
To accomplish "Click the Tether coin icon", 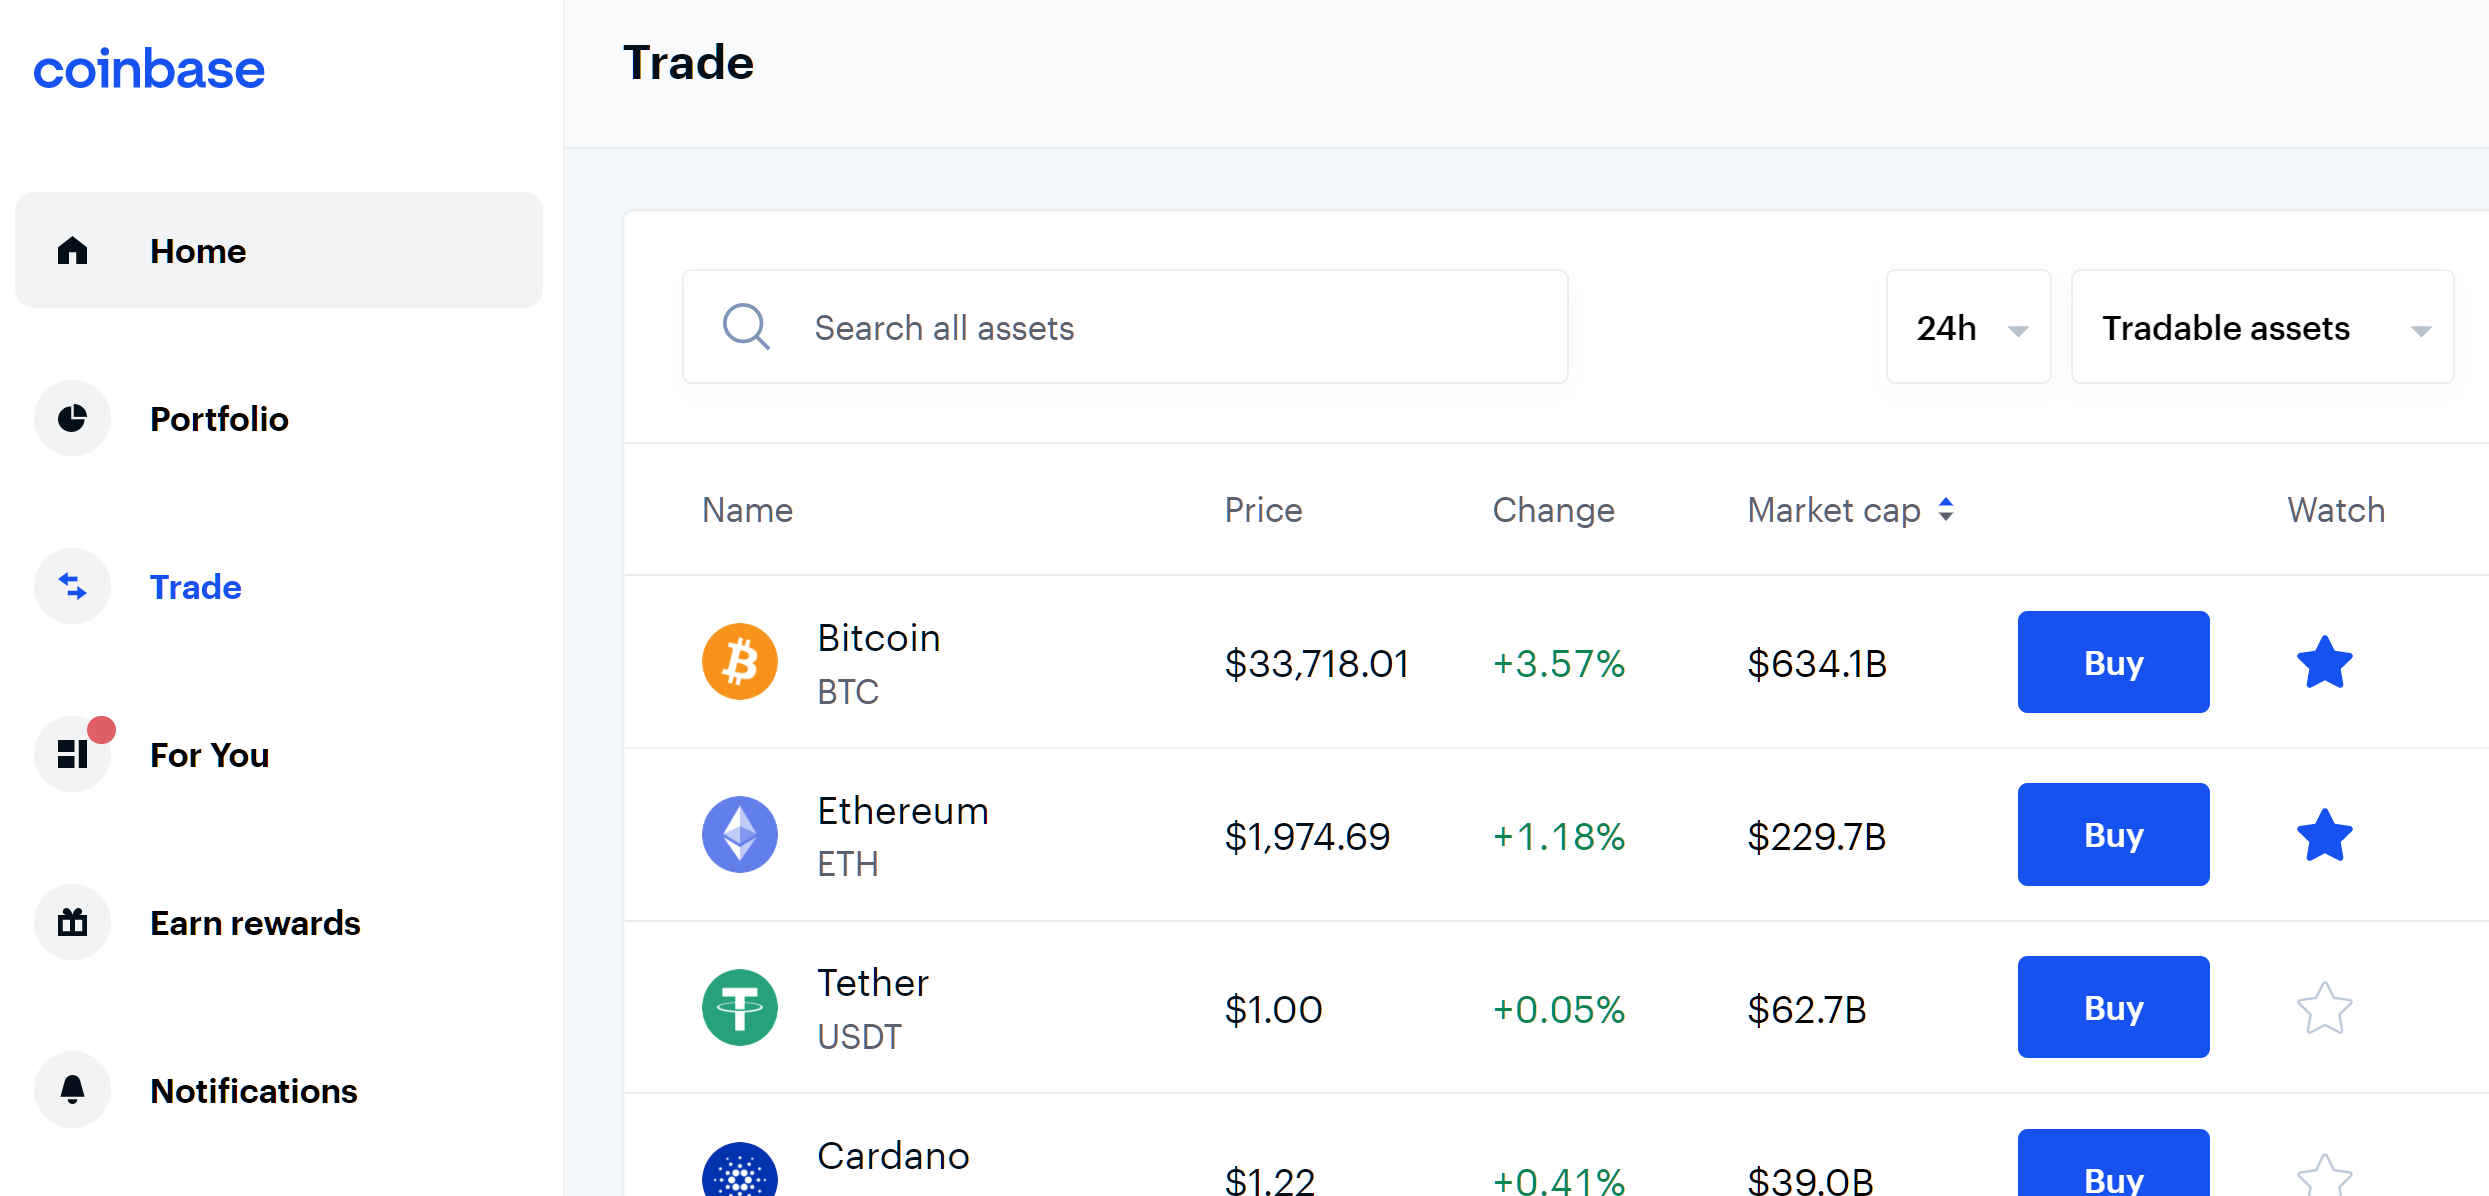I will click(740, 1008).
